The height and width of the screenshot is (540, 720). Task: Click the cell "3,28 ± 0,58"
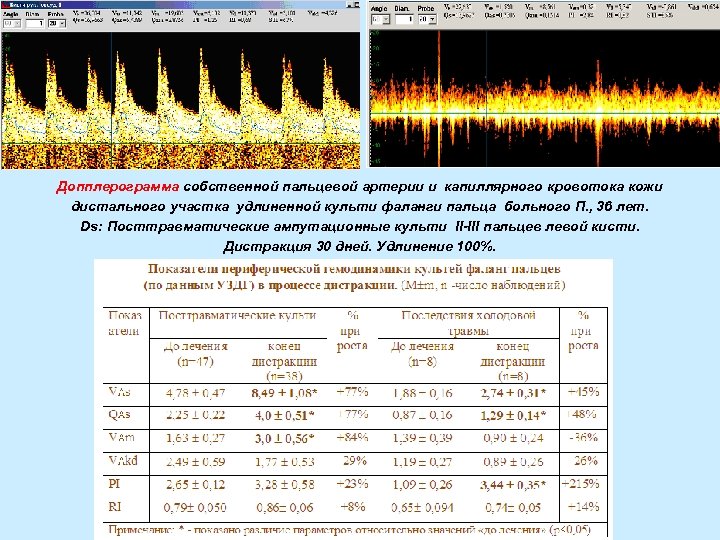285,484
